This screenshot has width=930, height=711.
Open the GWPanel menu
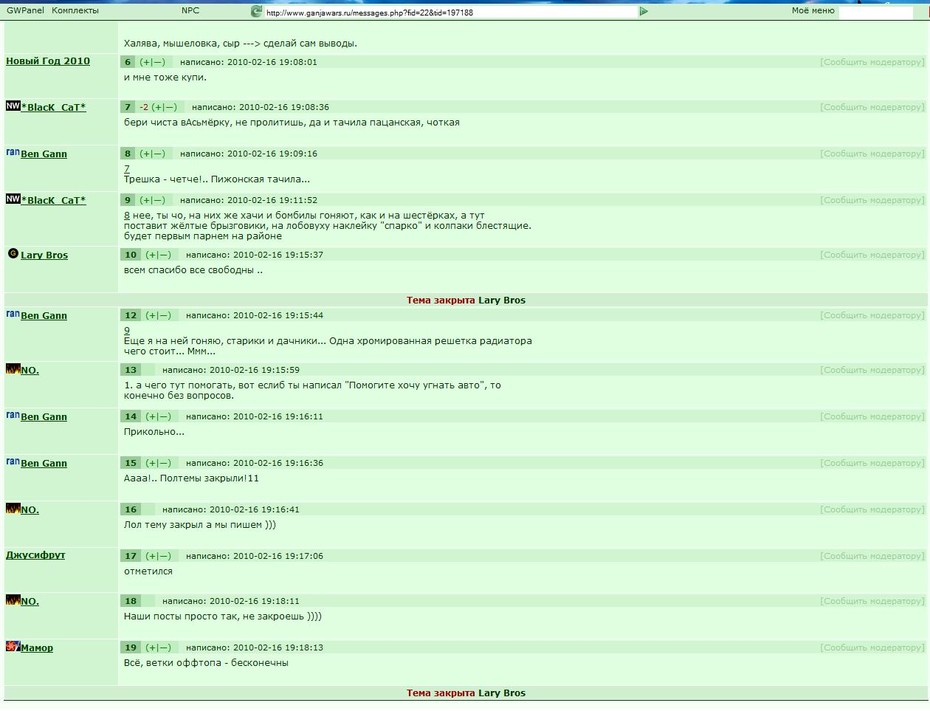pyautogui.click(x=26, y=11)
